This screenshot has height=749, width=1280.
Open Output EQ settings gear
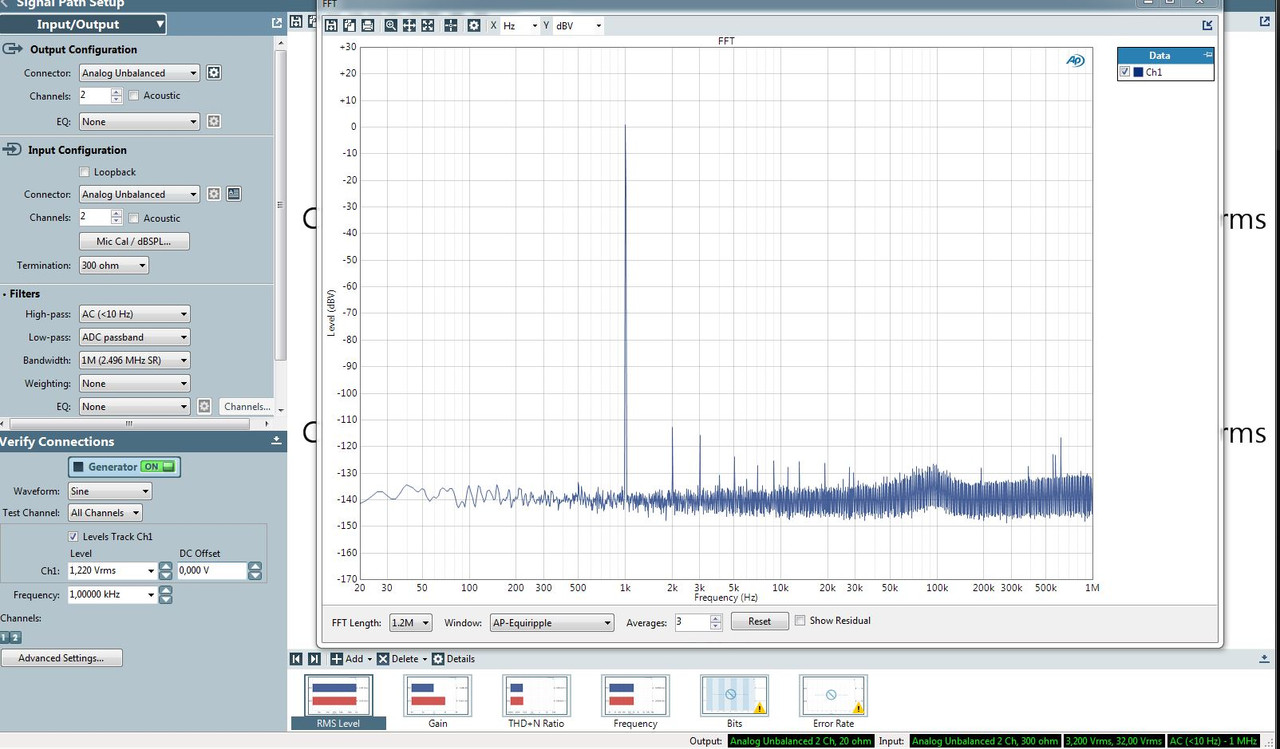[x=213, y=122]
